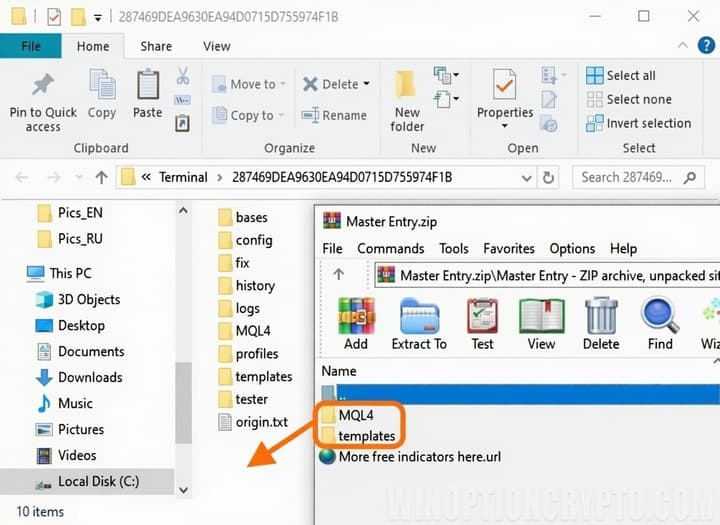
Task: Expand the Properties dropdown arrow
Action: [x=505, y=126]
